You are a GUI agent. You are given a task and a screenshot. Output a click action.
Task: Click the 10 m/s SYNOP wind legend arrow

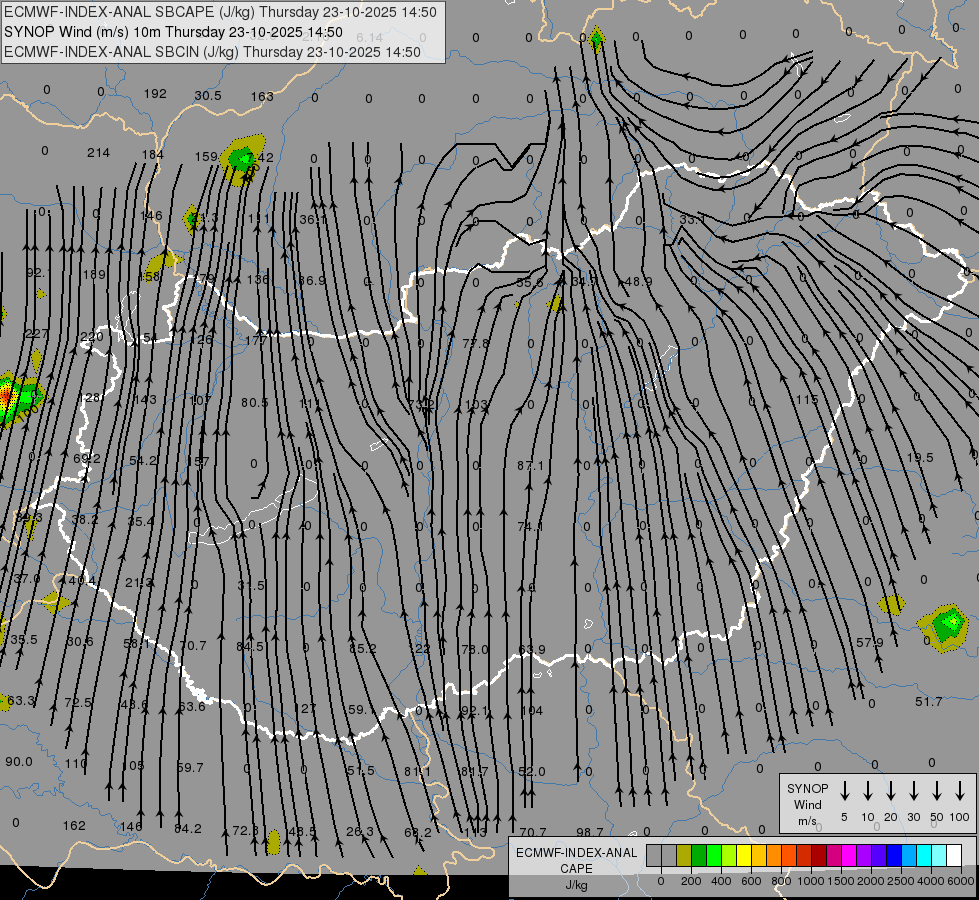(x=868, y=791)
